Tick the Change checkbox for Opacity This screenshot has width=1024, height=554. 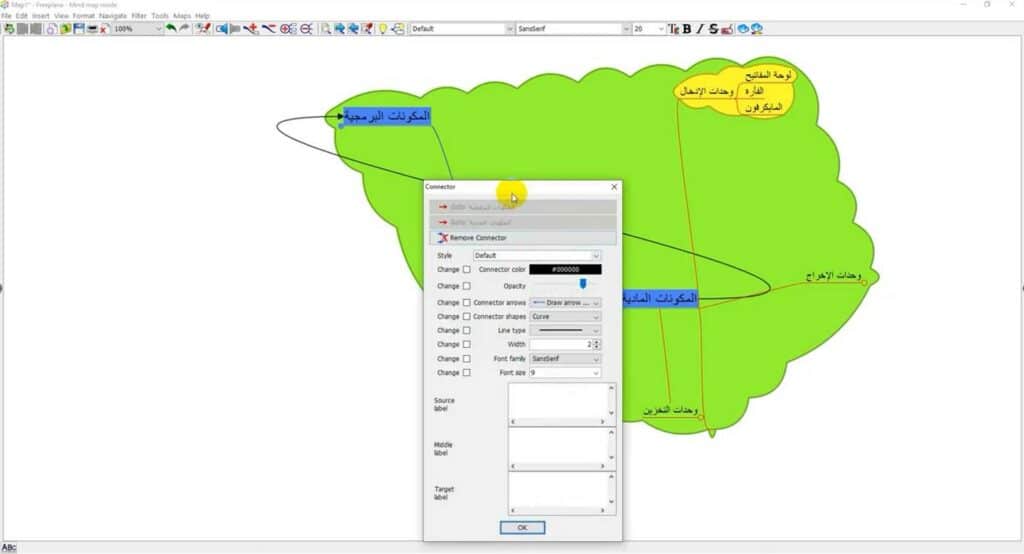[x=466, y=285]
